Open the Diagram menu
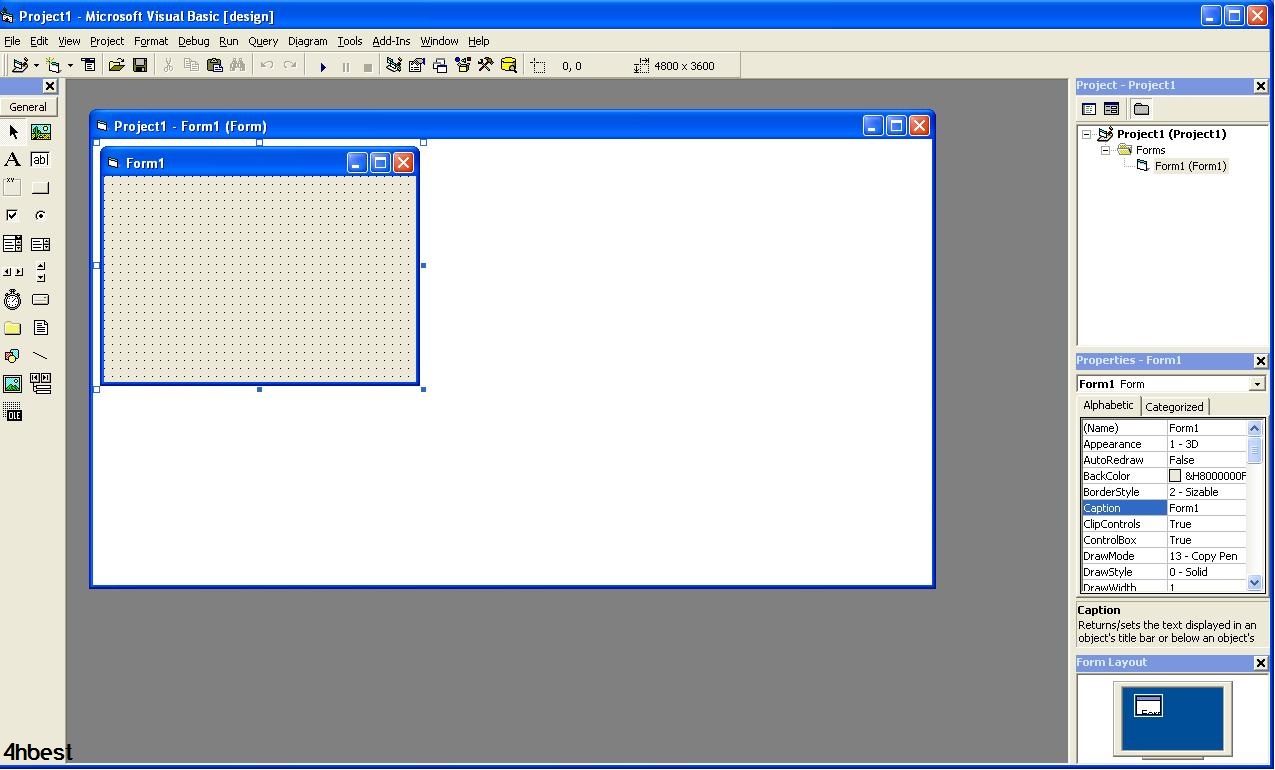The height and width of the screenshot is (770, 1275). [307, 41]
